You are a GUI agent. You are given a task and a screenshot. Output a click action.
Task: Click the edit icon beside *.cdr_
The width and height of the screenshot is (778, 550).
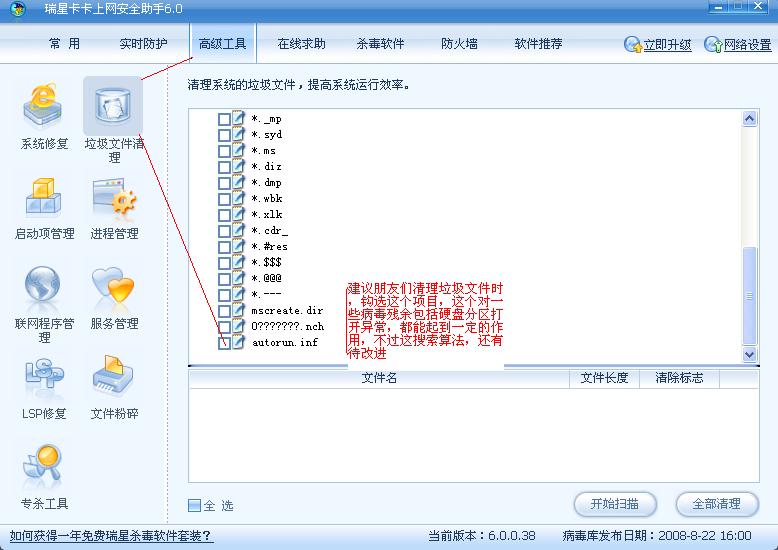tap(238, 230)
